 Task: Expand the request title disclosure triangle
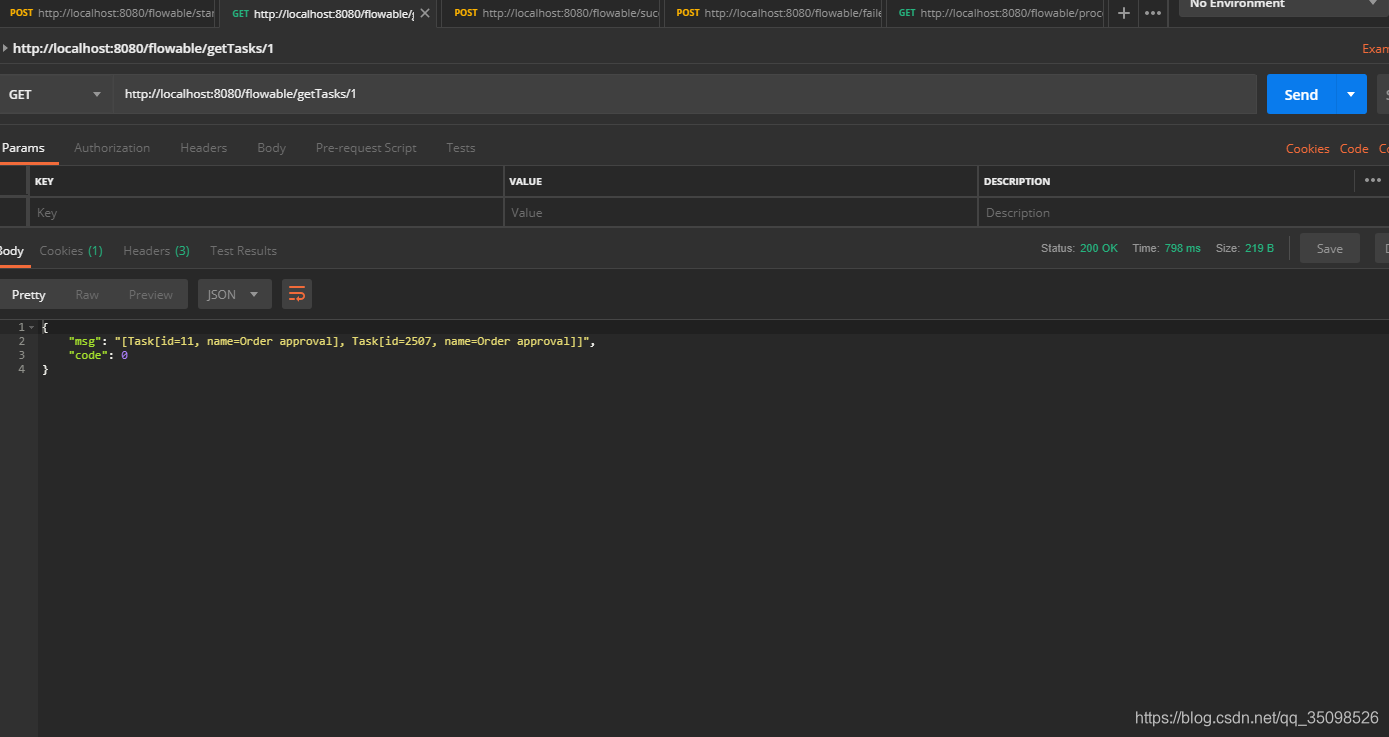[5, 48]
